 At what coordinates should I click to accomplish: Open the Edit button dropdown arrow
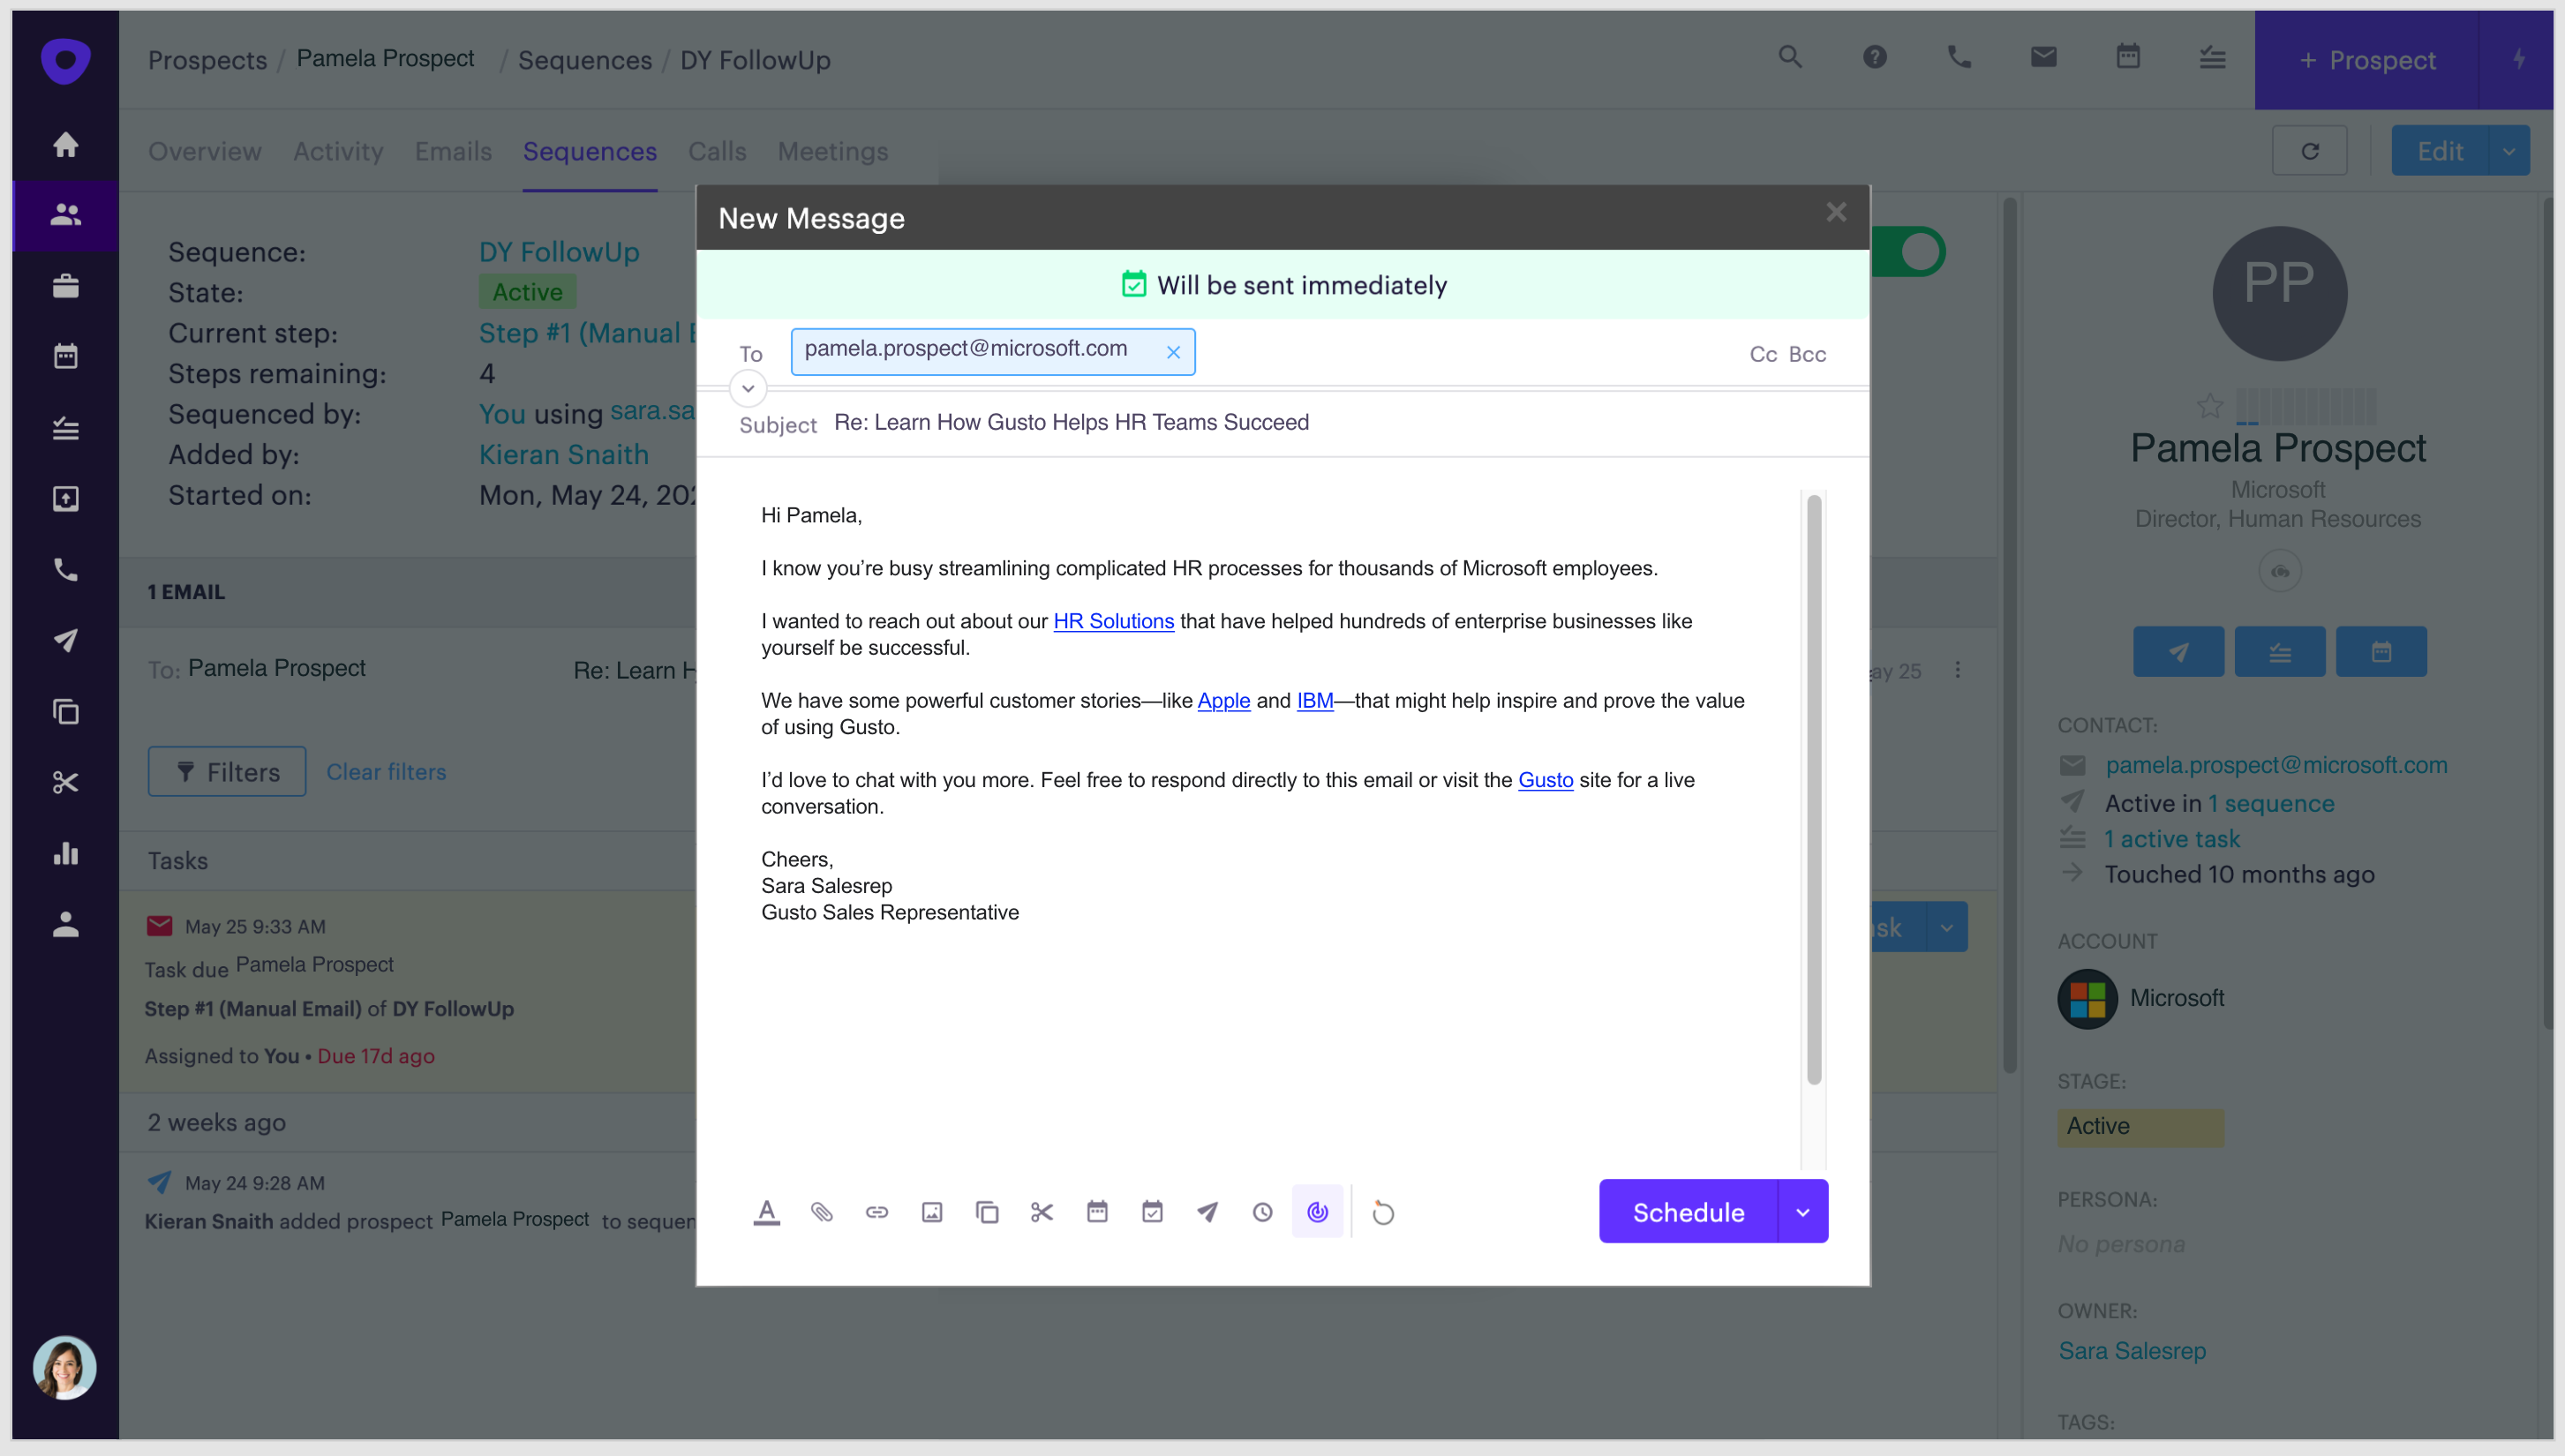[x=2509, y=151]
